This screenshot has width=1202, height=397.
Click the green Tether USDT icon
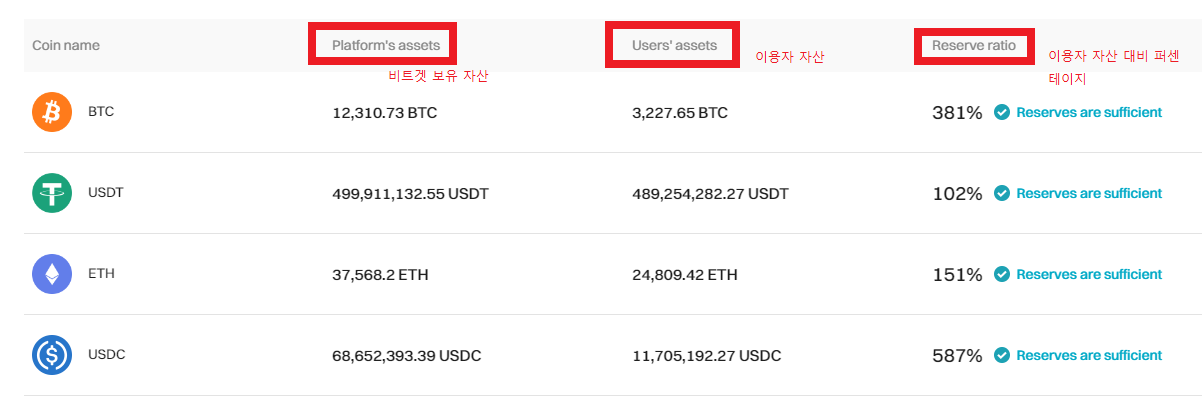[51, 193]
